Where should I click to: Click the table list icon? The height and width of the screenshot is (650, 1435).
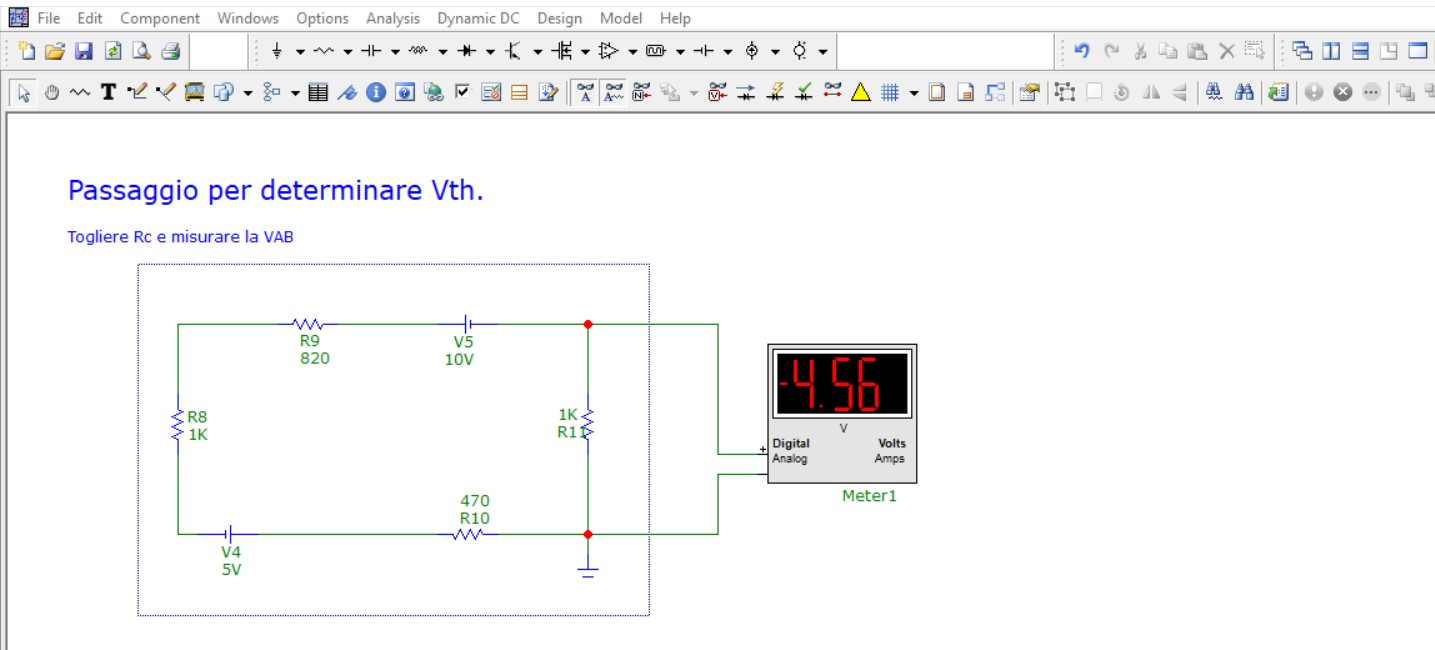point(318,93)
